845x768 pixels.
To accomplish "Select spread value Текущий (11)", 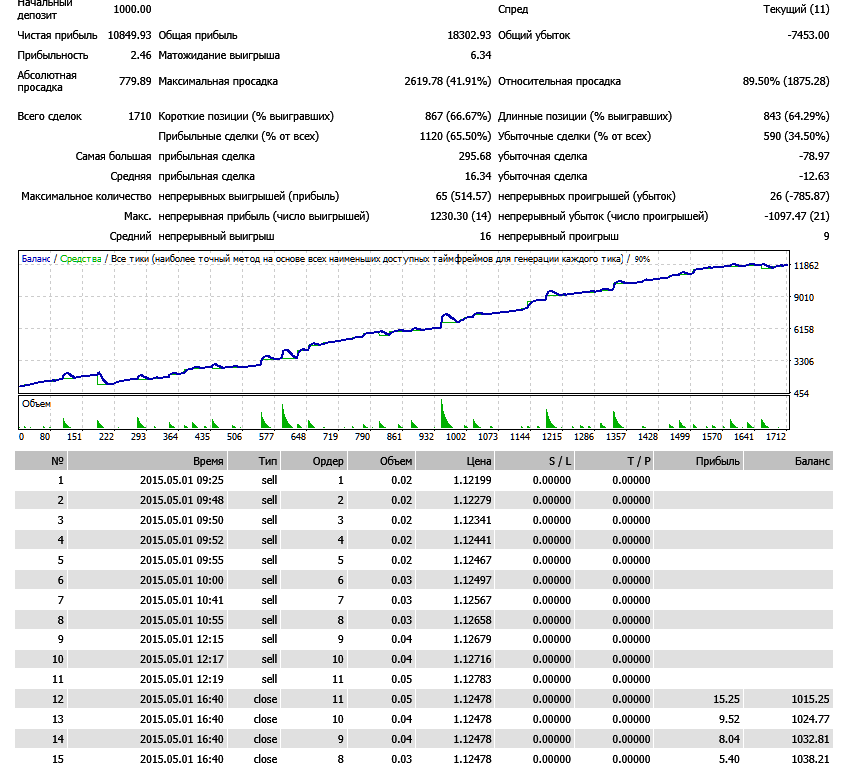I will [x=796, y=9].
